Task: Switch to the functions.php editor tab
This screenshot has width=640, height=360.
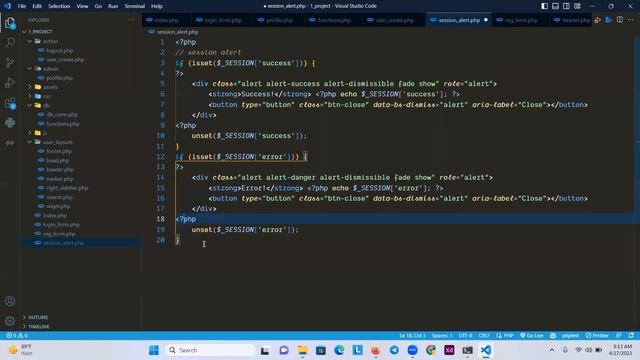Action: tap(334, 20)
